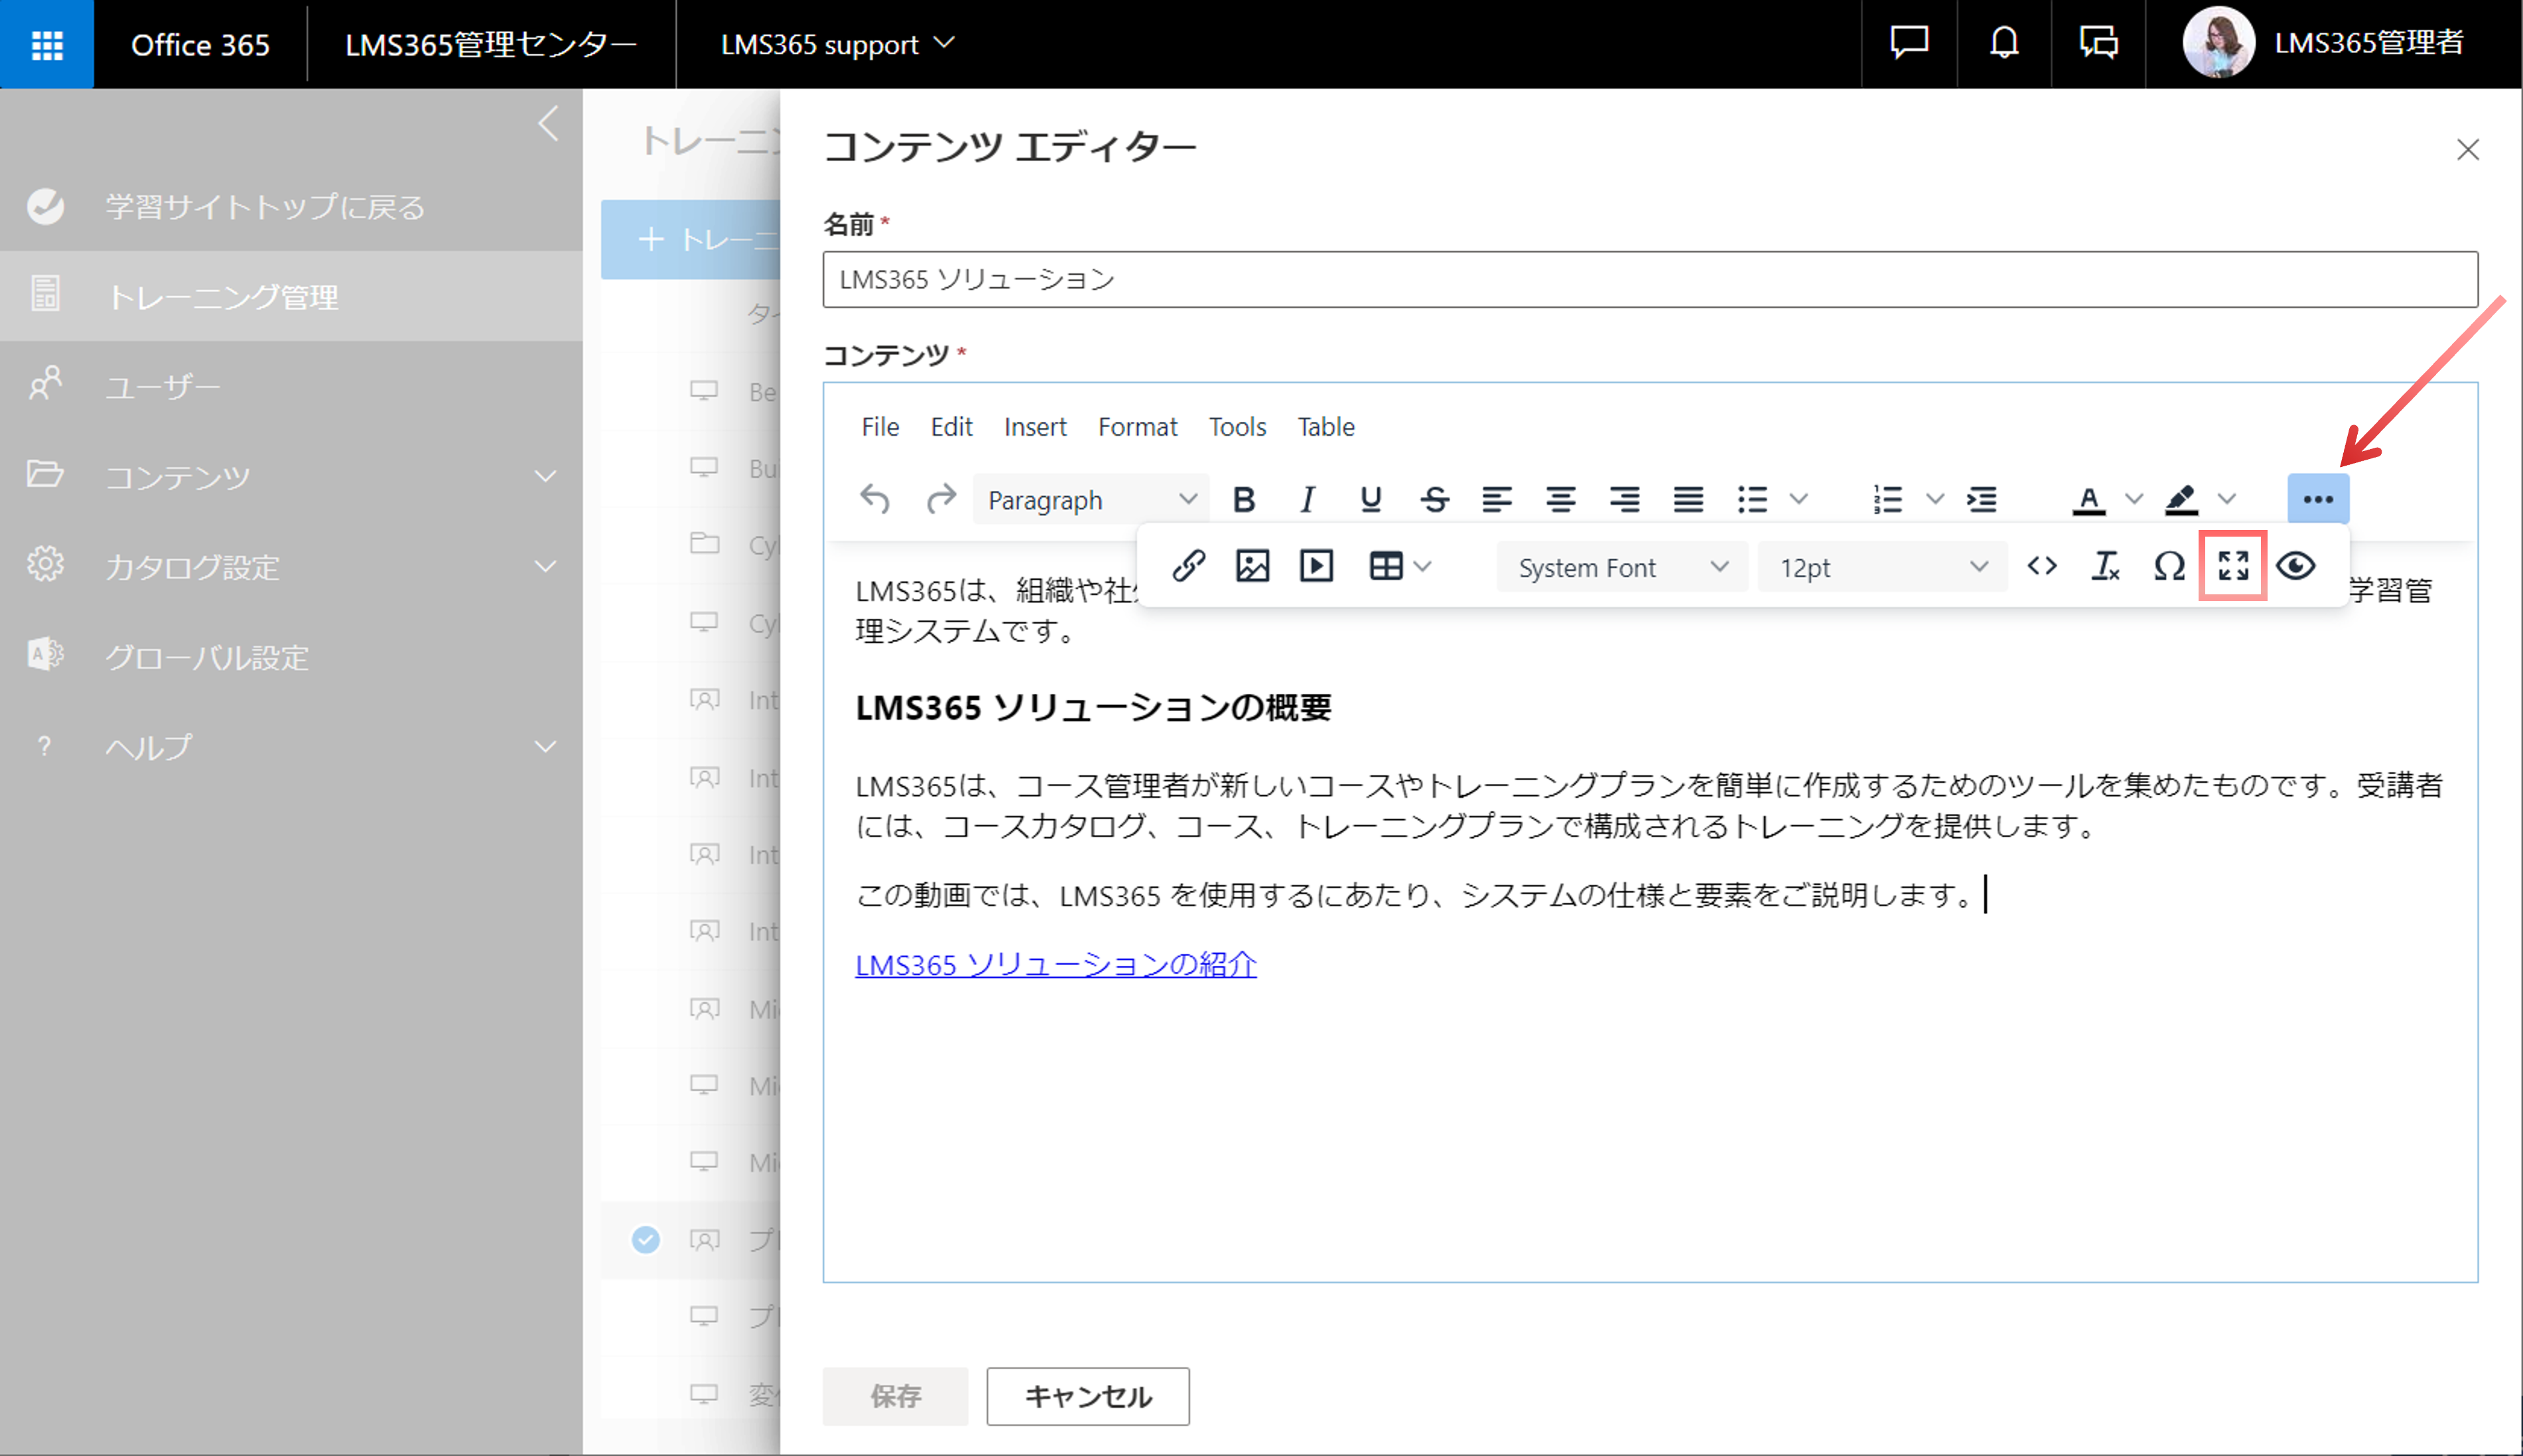The width and height of the screenshot is (2523, 1456).
Task: Click the キャンセル cancel button
Action: (1088, 1396)
